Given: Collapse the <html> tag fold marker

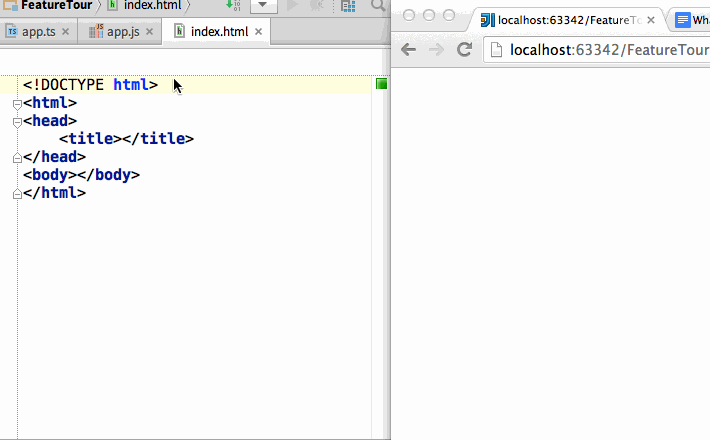Looking at the screenshot, I should [x=17, y=103].
